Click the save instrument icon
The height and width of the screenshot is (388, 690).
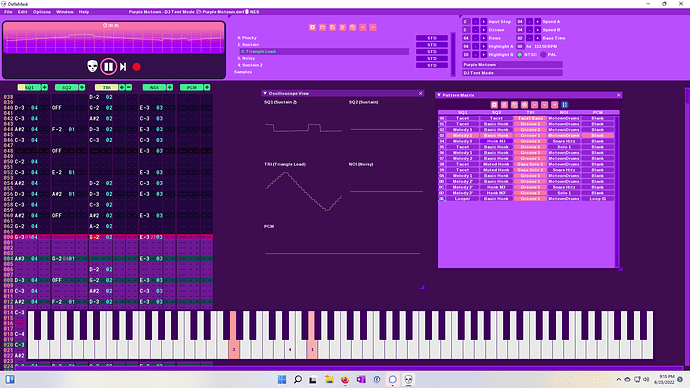pyautogui.click(x=333, y=27)
